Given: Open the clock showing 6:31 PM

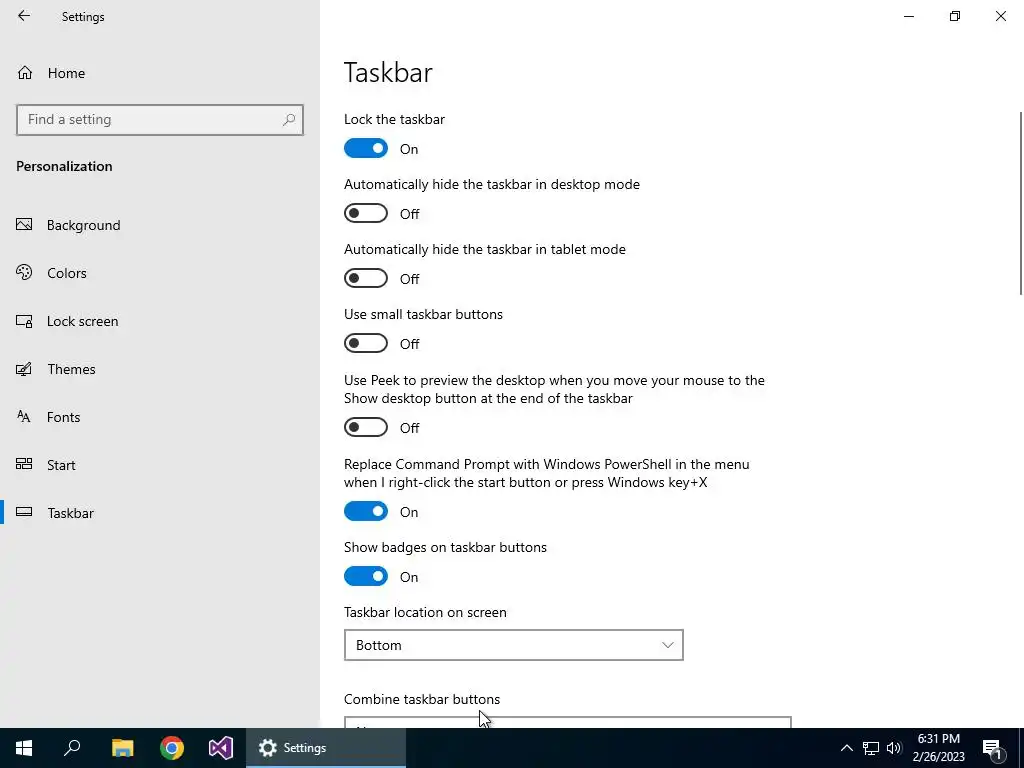Looking at the screenshot, I should [x=938, y=748].
